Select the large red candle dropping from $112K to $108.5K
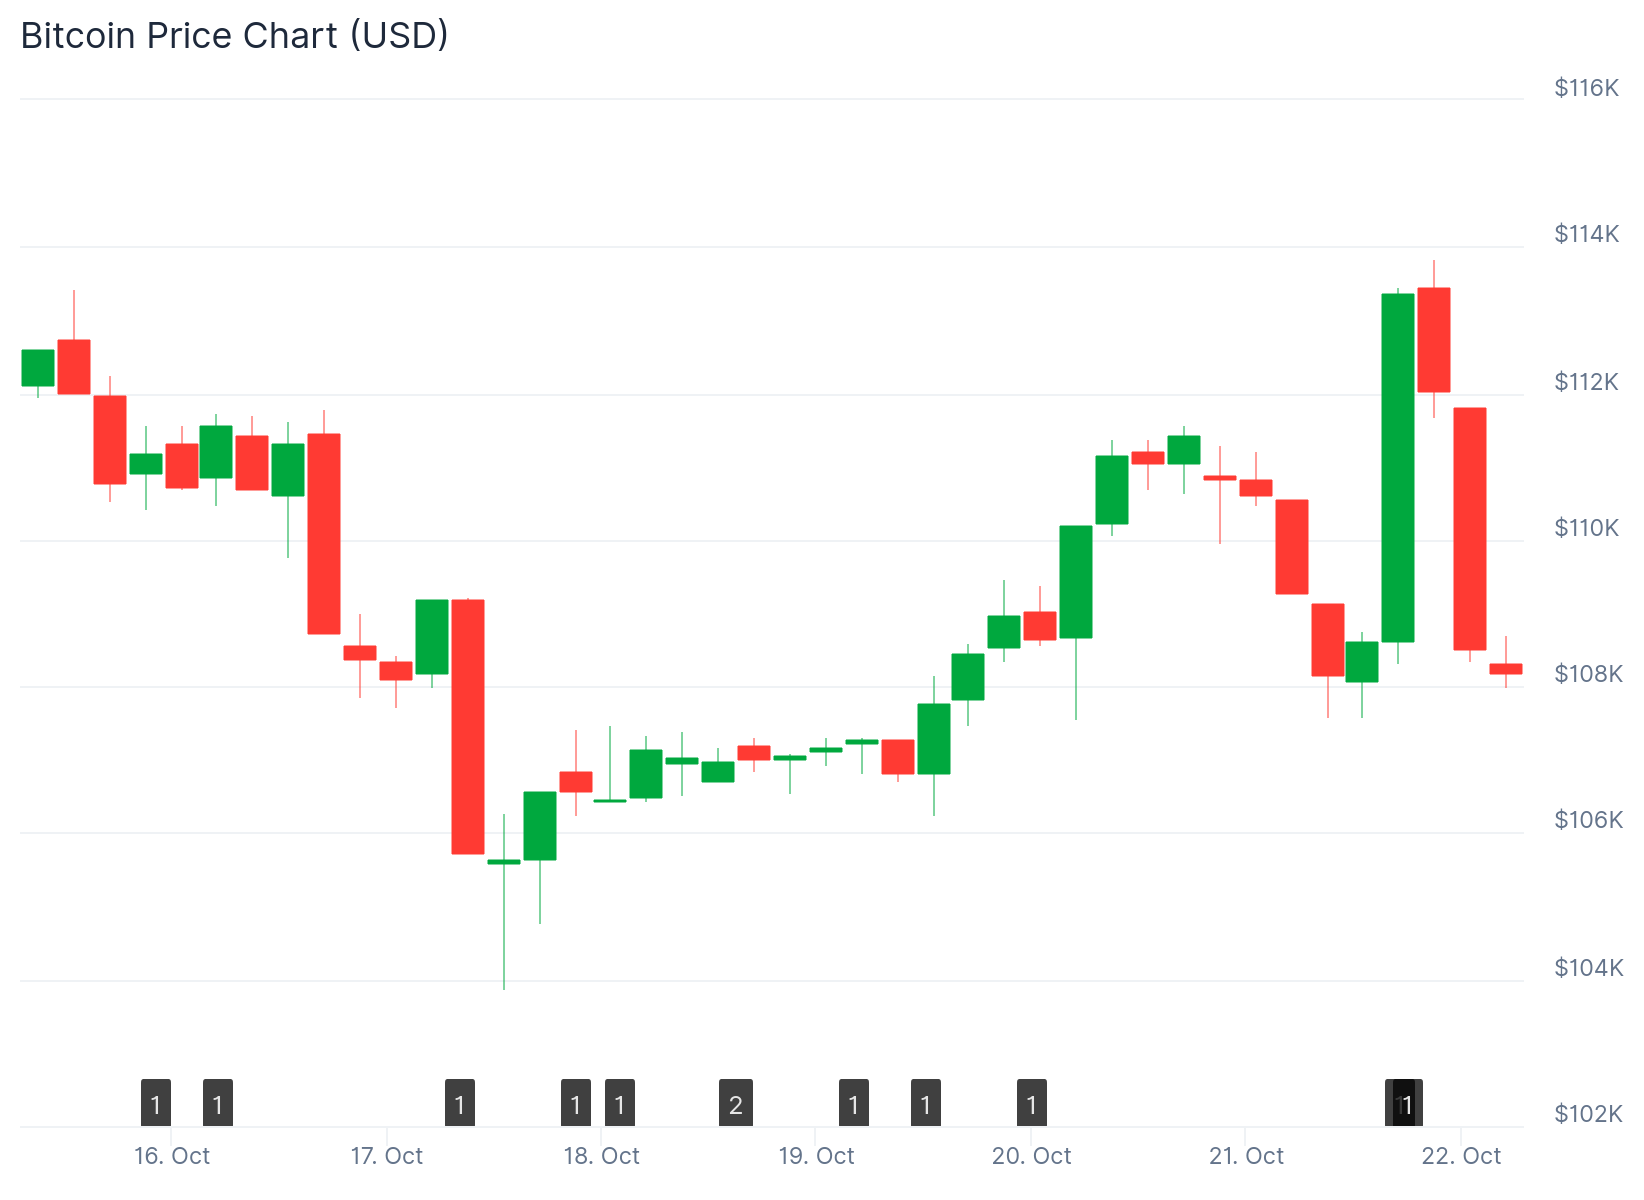The image size is (1644, 1200). [x=1470, y=529]
